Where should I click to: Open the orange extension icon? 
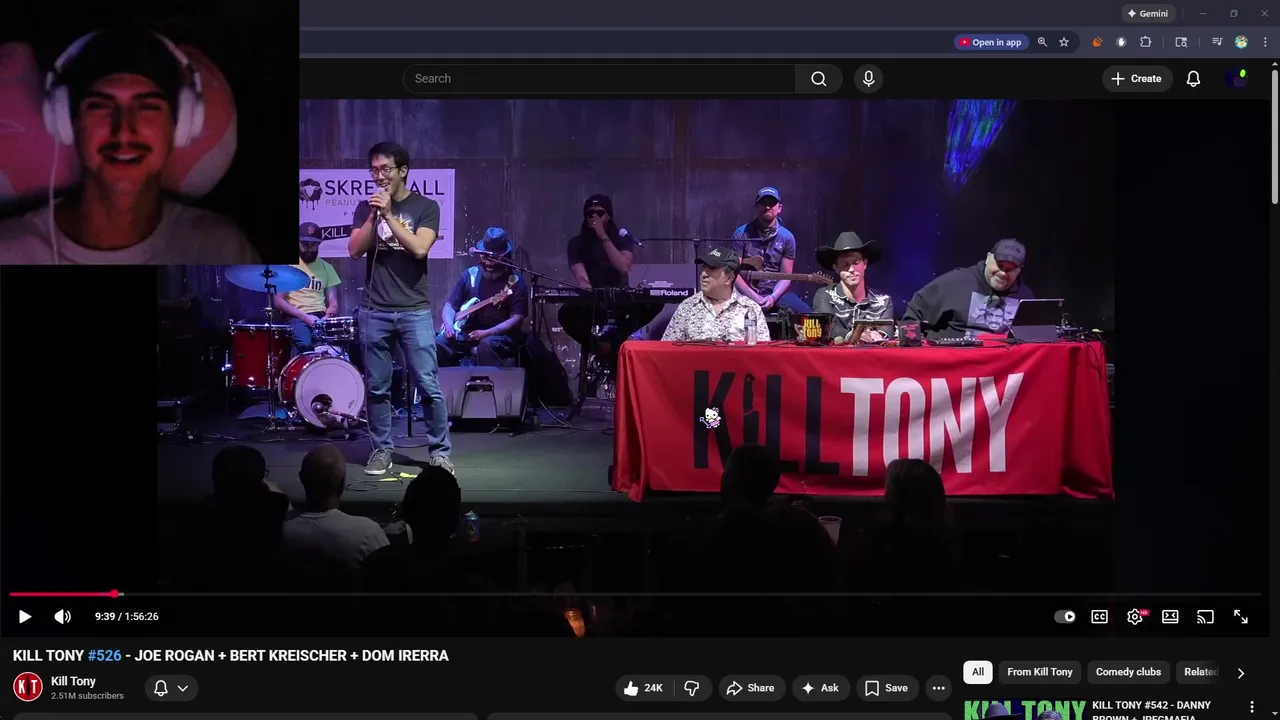click(x=1097, y=42)
